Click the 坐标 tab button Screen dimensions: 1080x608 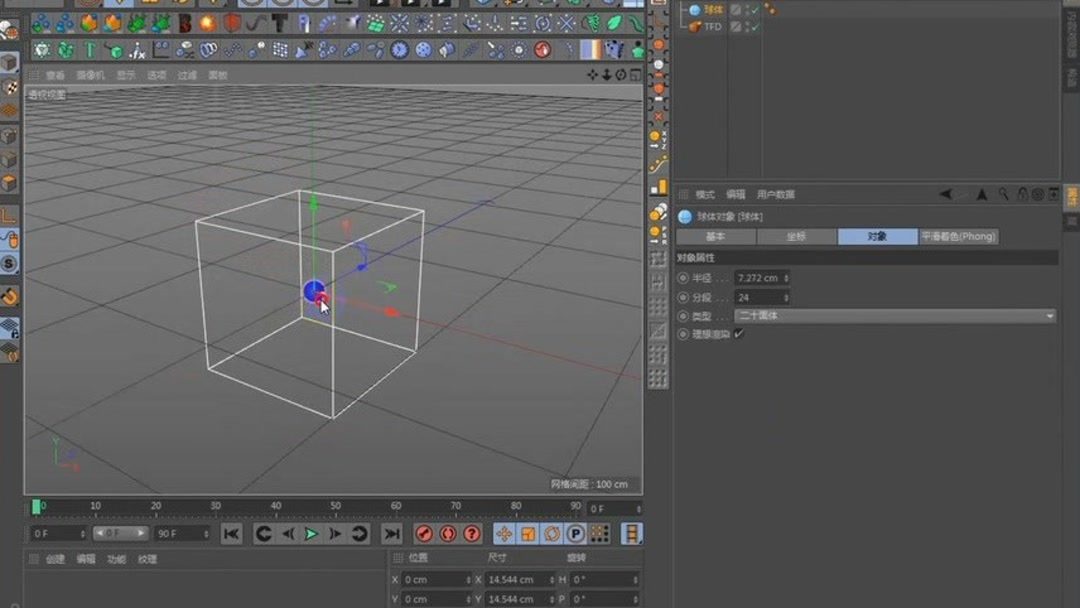[797, 236]
